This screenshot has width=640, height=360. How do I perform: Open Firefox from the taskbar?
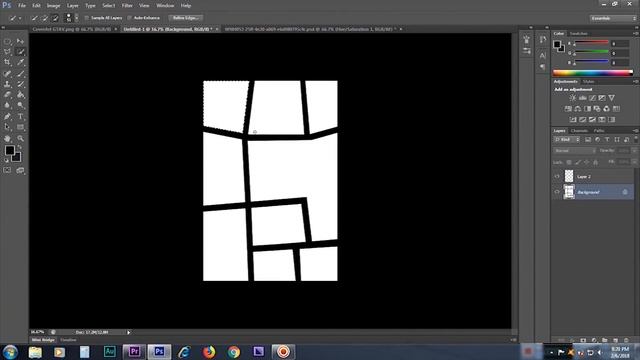coord(209,351)
